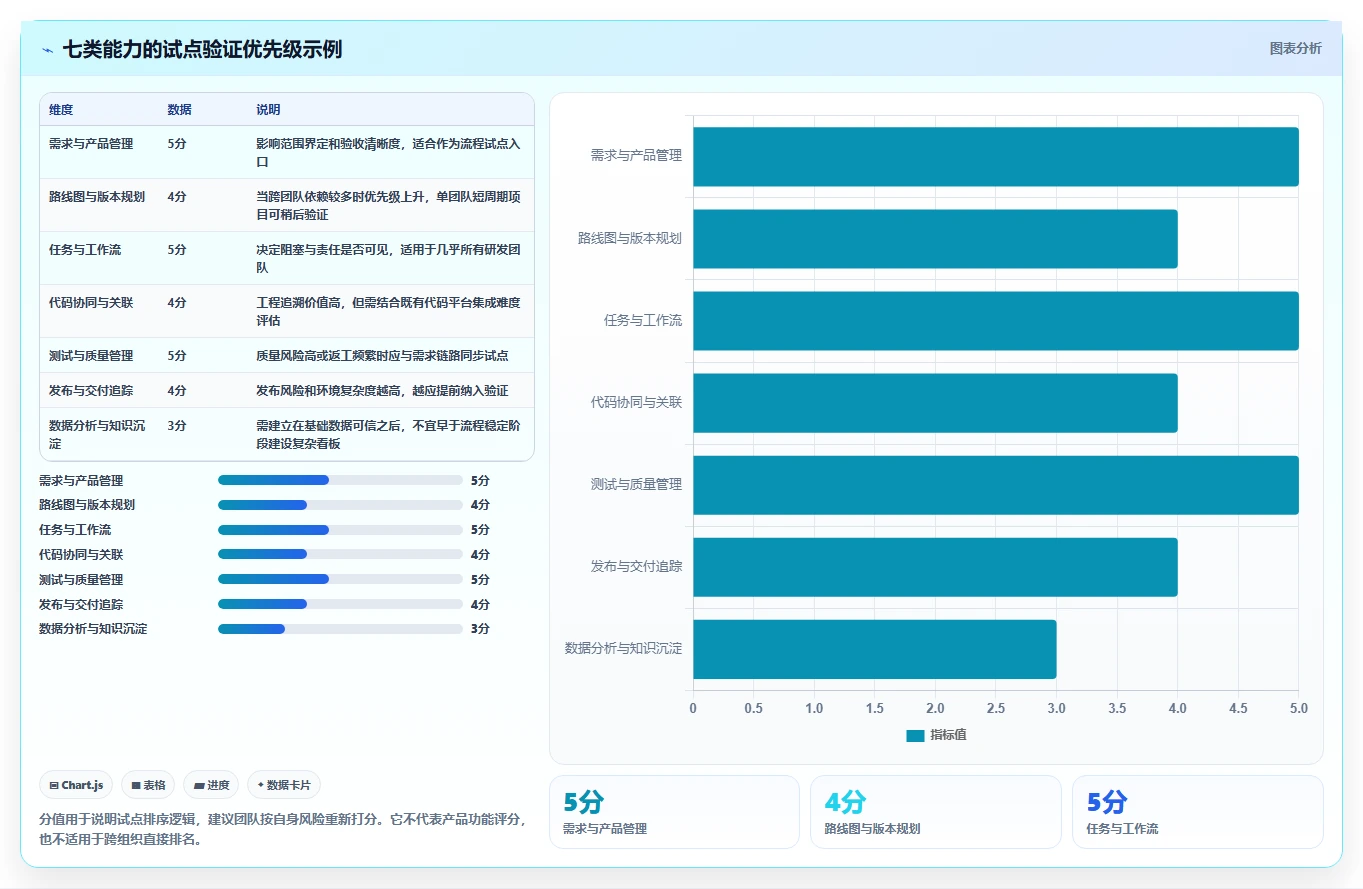Click the 路线图与版本规划 cell in the table
This screenshot has height=889, width=1363.
(97, 197)
